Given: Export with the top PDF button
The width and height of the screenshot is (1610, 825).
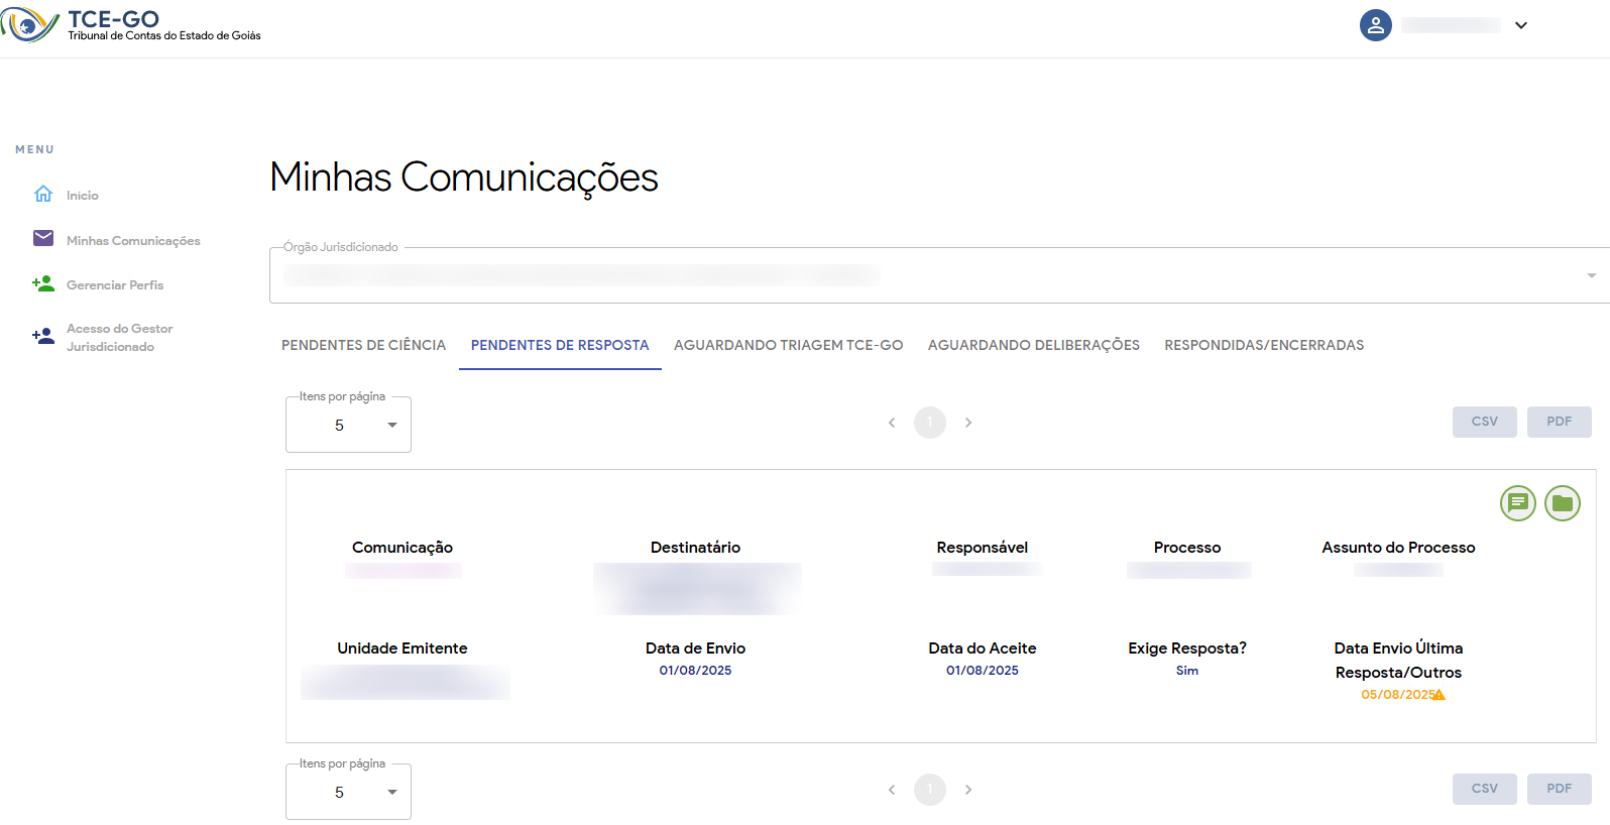Looking at the screenshot, I should pyautogui.click(x=1558, y=422).
